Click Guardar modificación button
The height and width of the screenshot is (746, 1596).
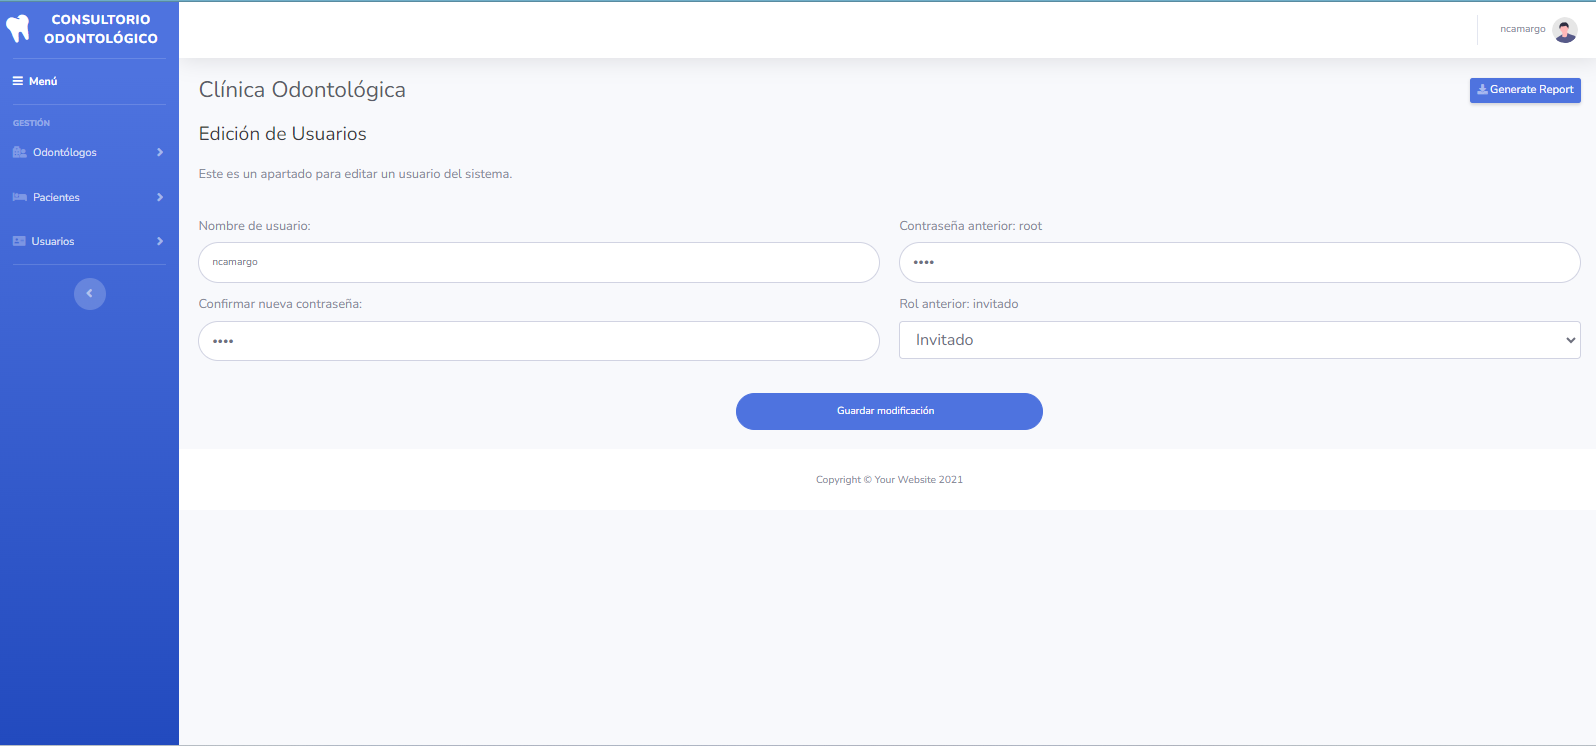pyautogui.click(x=889, y=411)
